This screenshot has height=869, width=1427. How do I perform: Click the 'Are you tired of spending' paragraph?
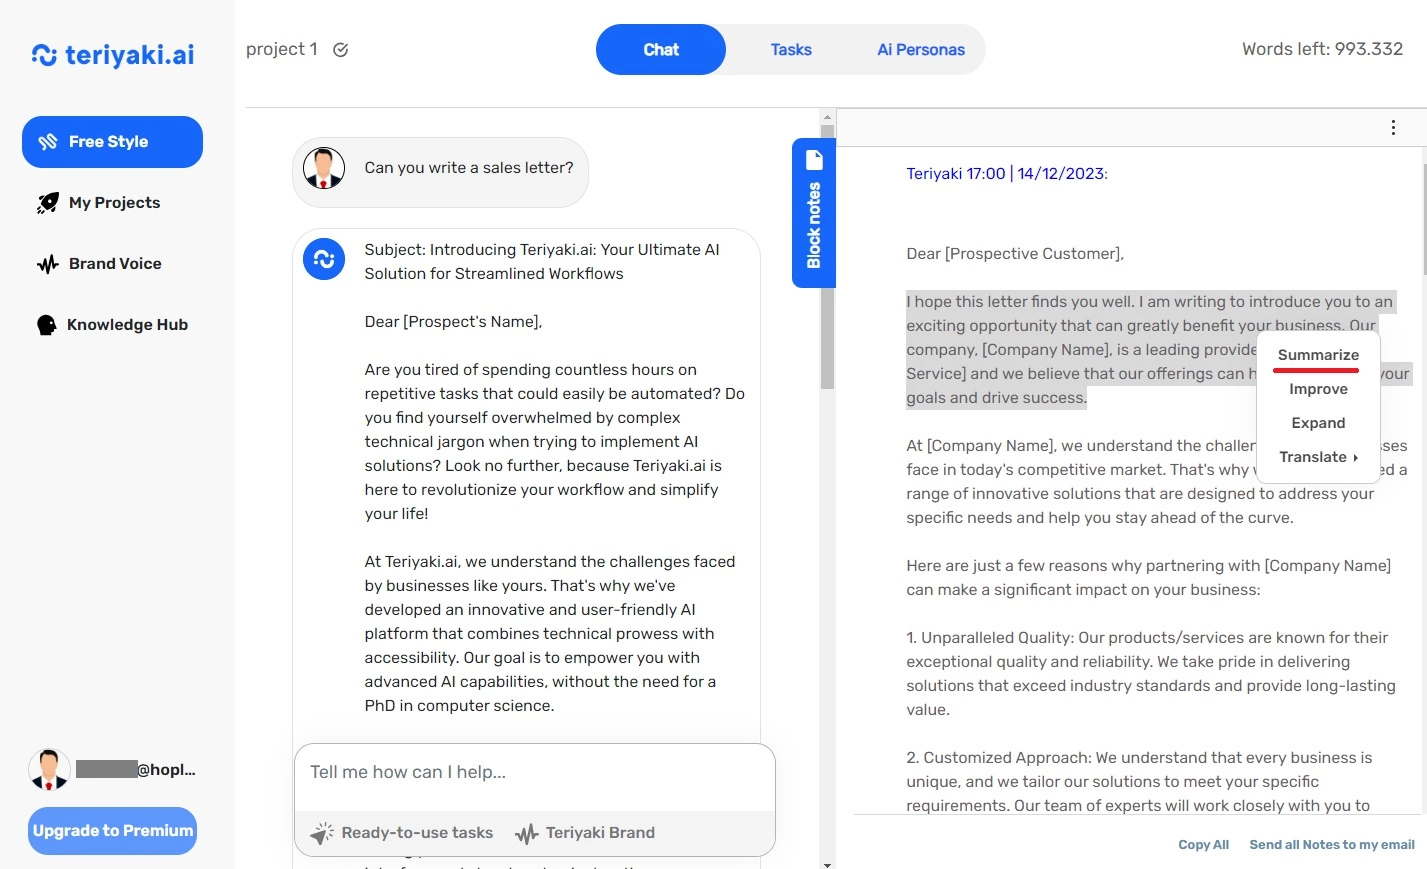(555, 442)
